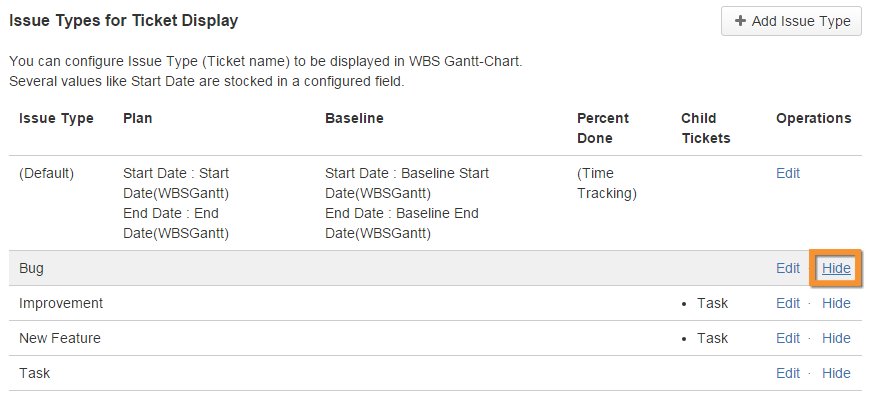Hide the Improvement issue type
The image size is (870, 396).
point(836,303)
